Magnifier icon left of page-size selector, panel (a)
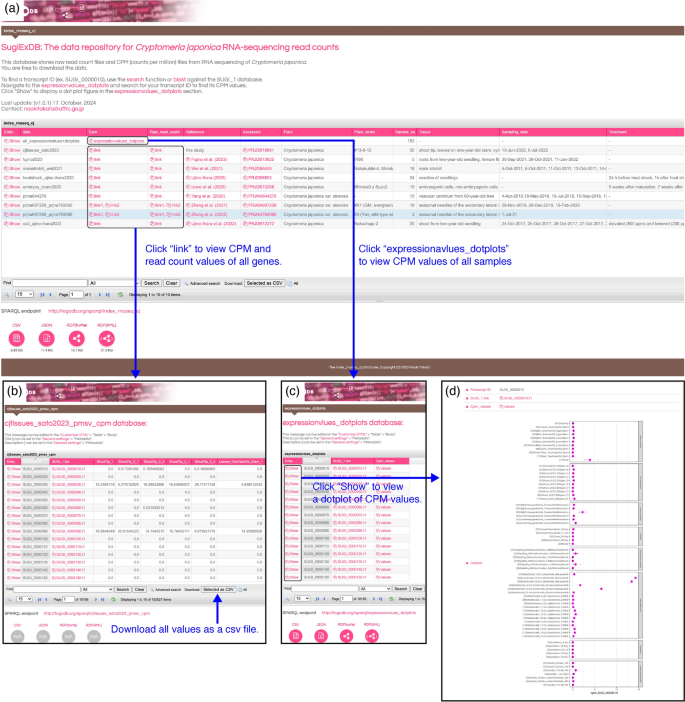Image resolution: width=685 pixels, height=702 pixels. (7, 295)
